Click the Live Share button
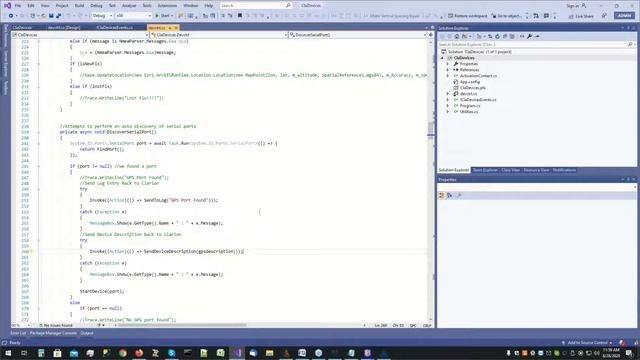Screen dimensions: 640x360 582,16
